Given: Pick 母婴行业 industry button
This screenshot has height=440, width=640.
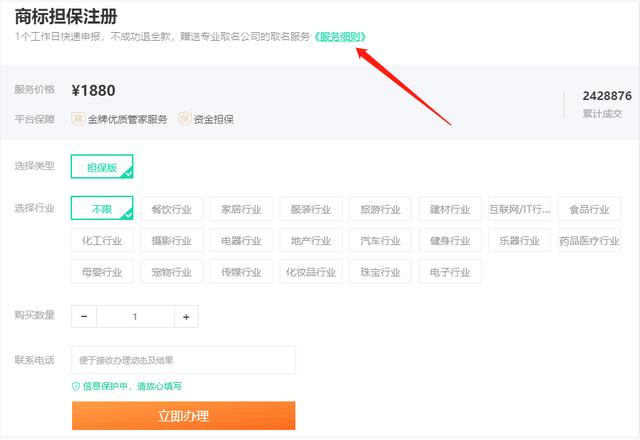Looking at the screenshot, I should point(102,272).
